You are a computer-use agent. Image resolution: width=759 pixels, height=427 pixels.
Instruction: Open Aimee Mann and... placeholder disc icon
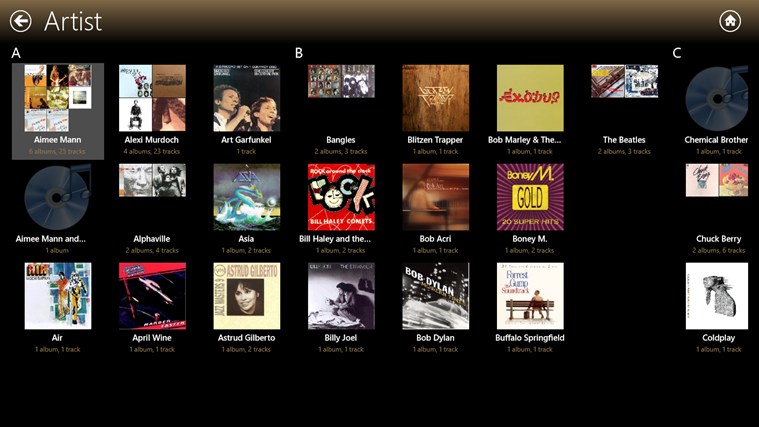pos(58,197)
